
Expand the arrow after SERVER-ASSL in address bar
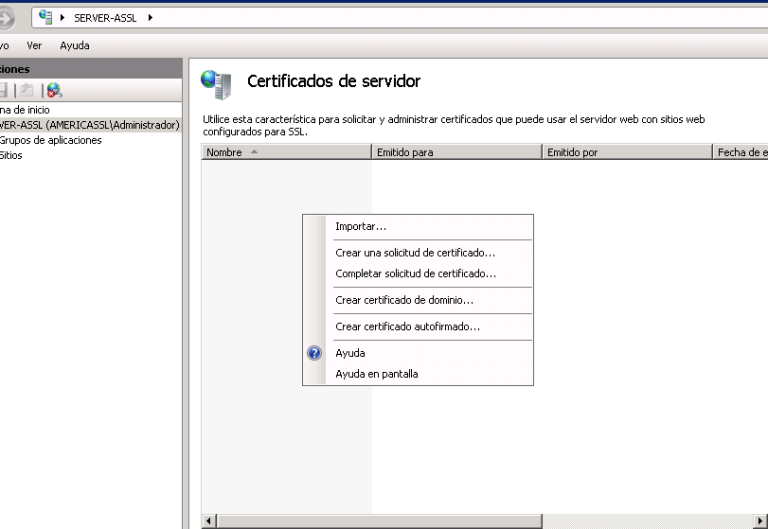point(149,18)
